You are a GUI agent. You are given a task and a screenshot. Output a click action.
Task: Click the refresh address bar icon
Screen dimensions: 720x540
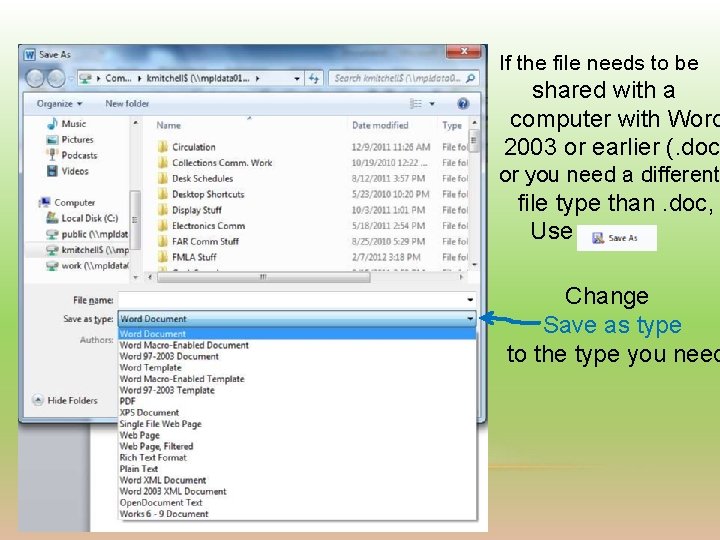[314, 79]
